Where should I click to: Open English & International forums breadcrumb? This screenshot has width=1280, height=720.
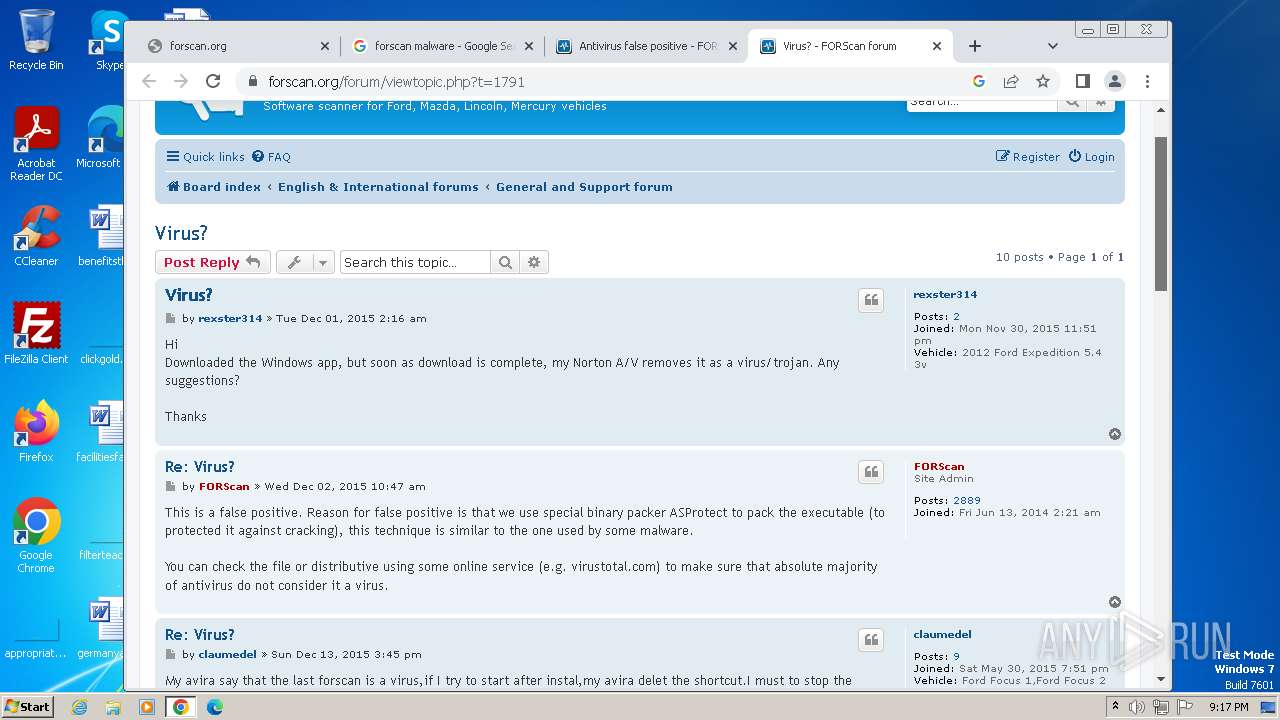(x=378, y=187)
